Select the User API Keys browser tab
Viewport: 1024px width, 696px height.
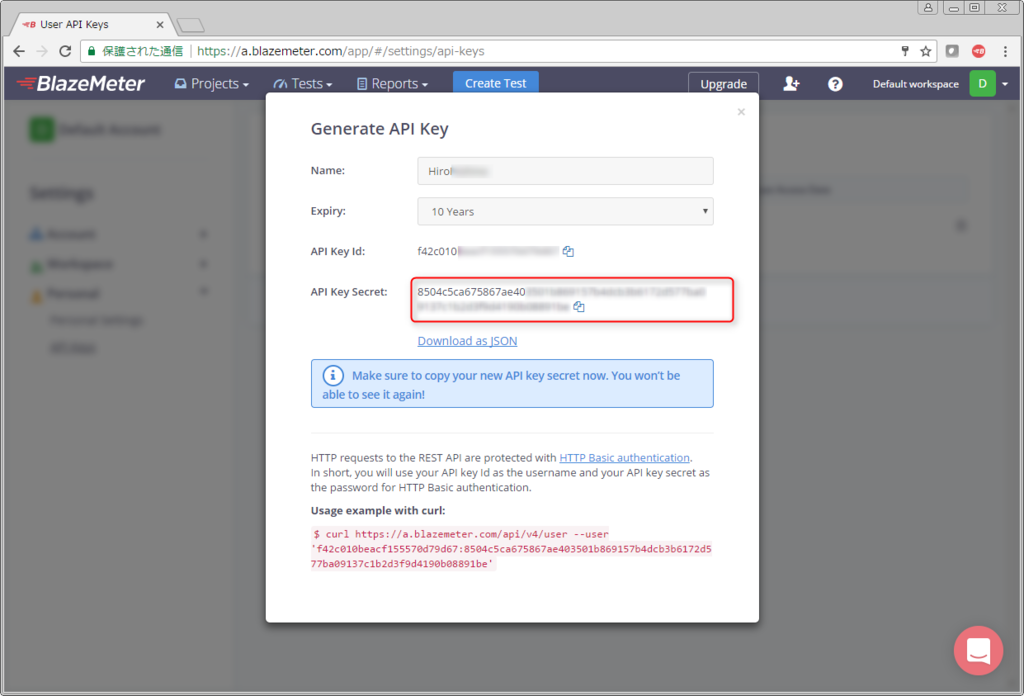[x=91, y=25]
